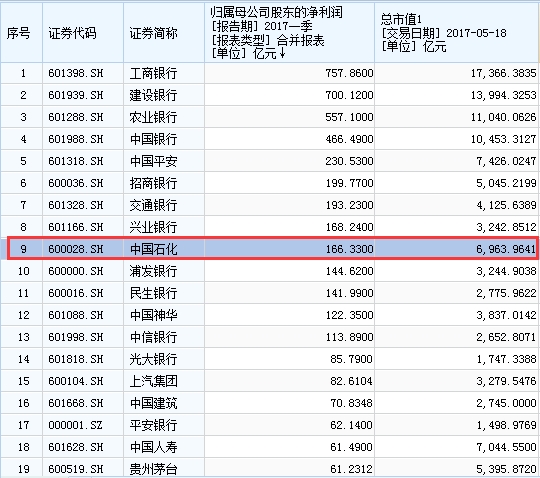Click market cap value 17,366.3835
Image resolution: width=540 pixels, height=478 pixels.
(x=503, y=73)
